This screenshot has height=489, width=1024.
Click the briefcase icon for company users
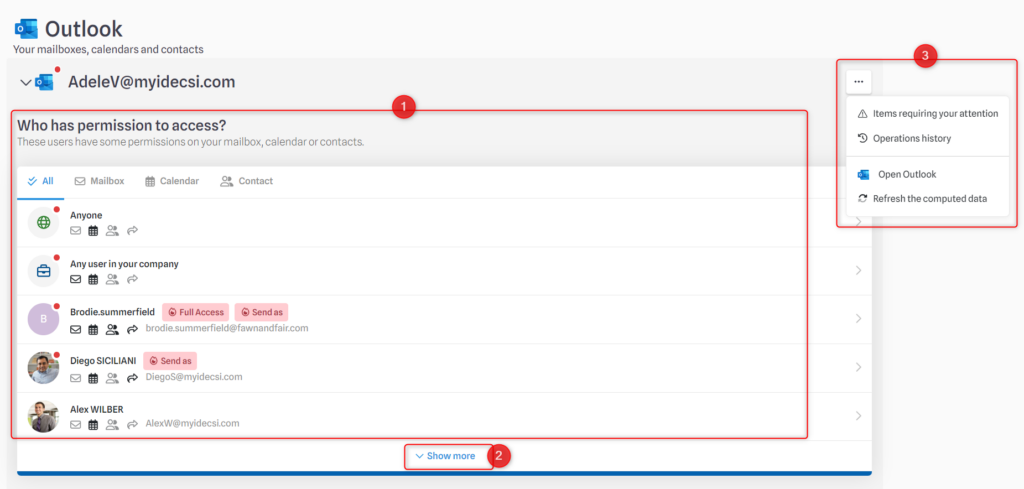(44, 272)
